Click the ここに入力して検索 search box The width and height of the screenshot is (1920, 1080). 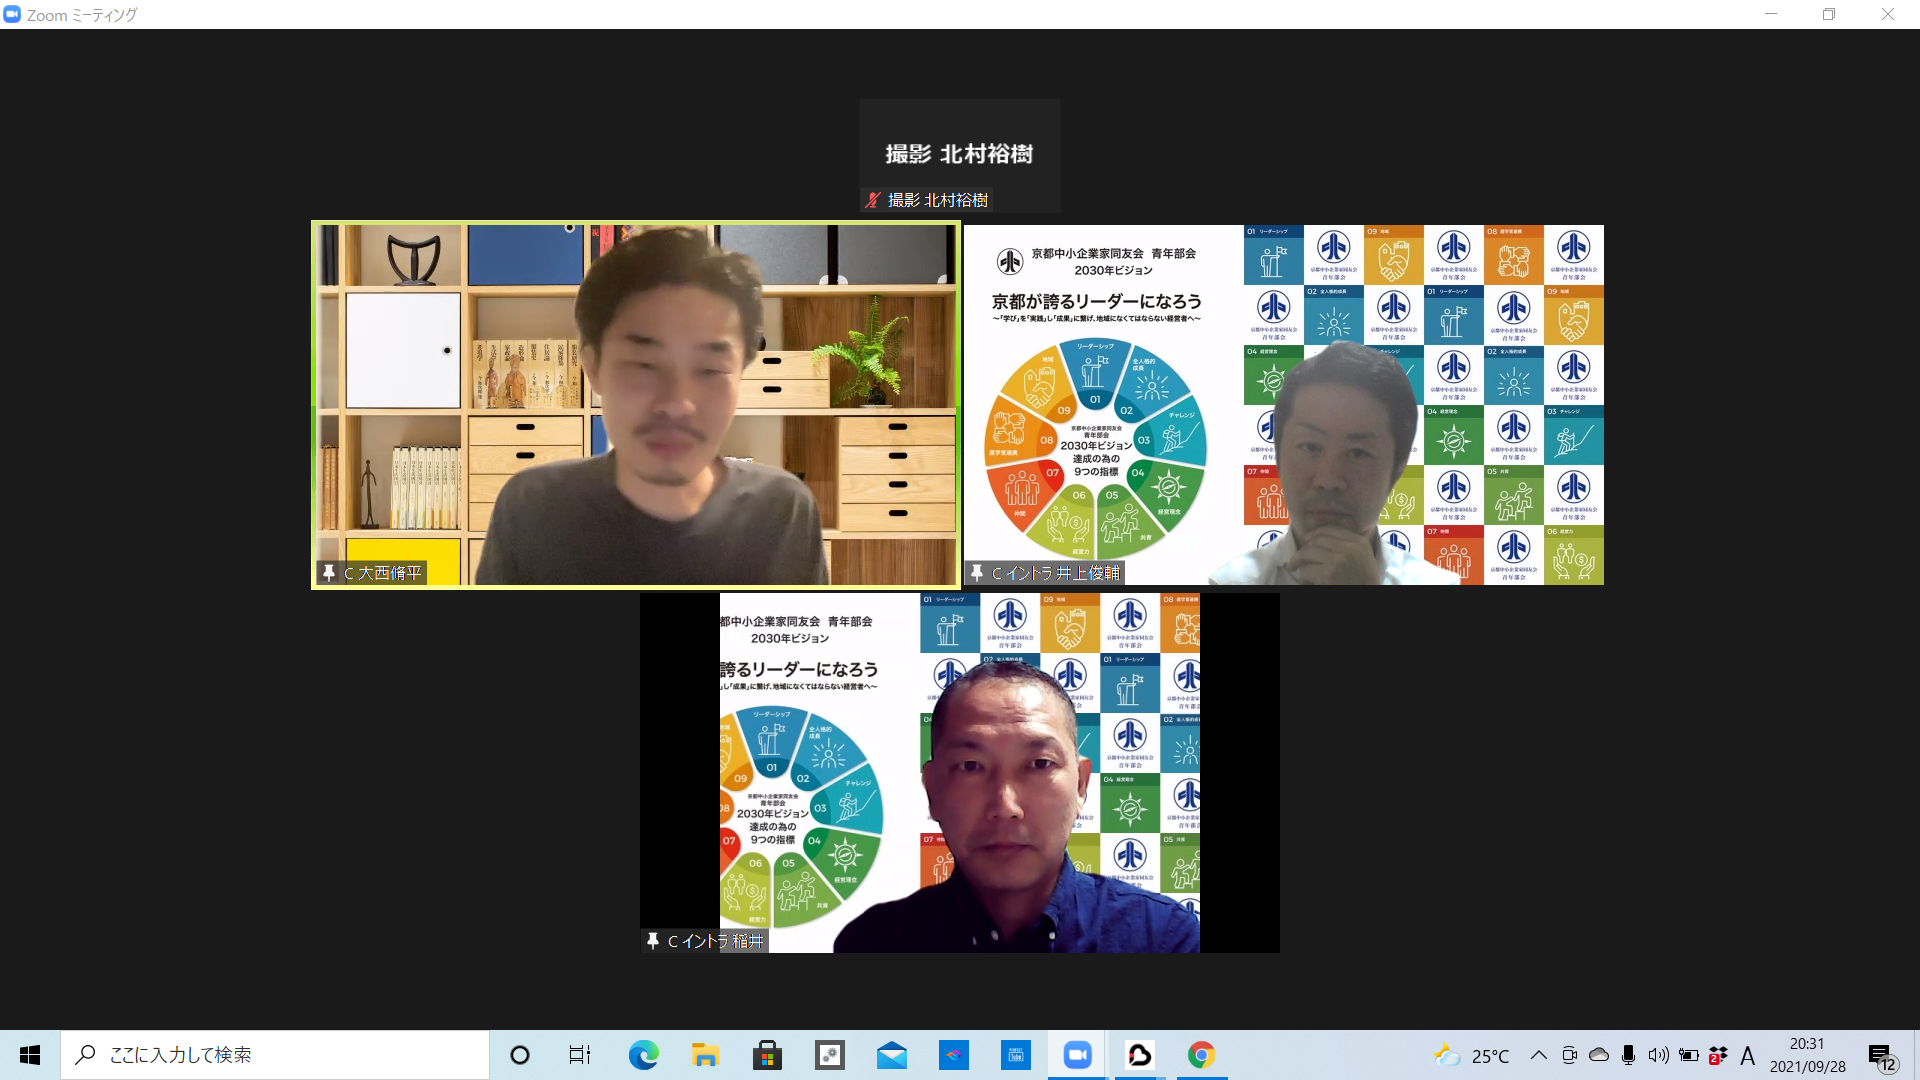pyautogui.click(x=275, y=1055)
